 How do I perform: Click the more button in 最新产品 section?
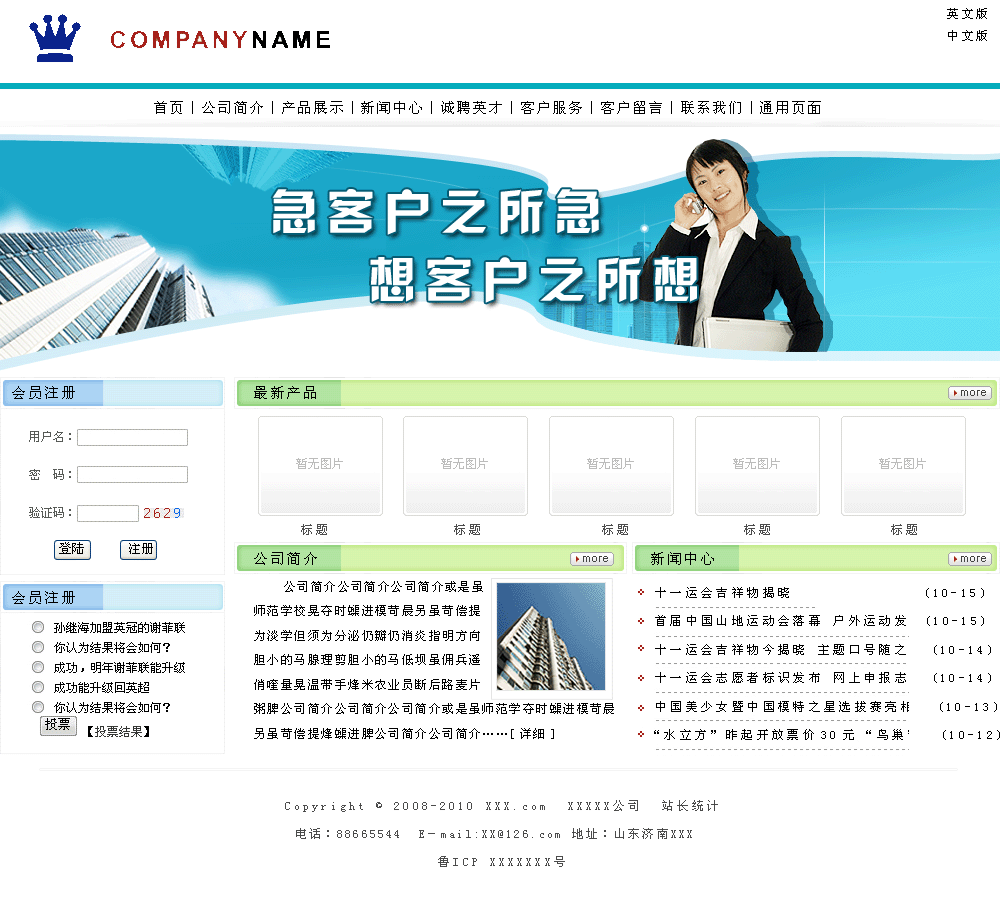pyautogui.click(x=969, y=393)
